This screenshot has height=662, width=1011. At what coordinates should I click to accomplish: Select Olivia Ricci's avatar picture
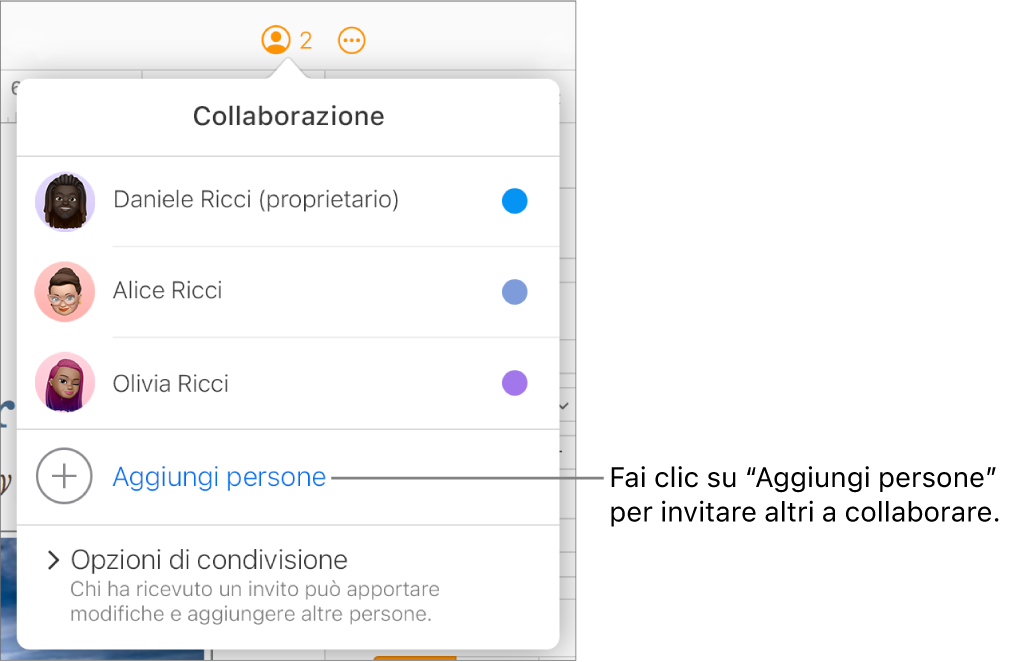(64, 383)
